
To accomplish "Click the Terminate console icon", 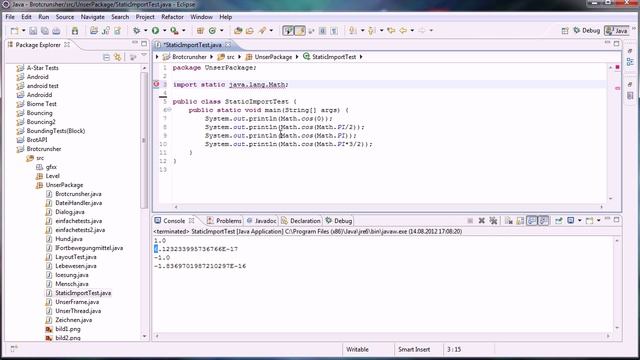I will pos(470,221).
